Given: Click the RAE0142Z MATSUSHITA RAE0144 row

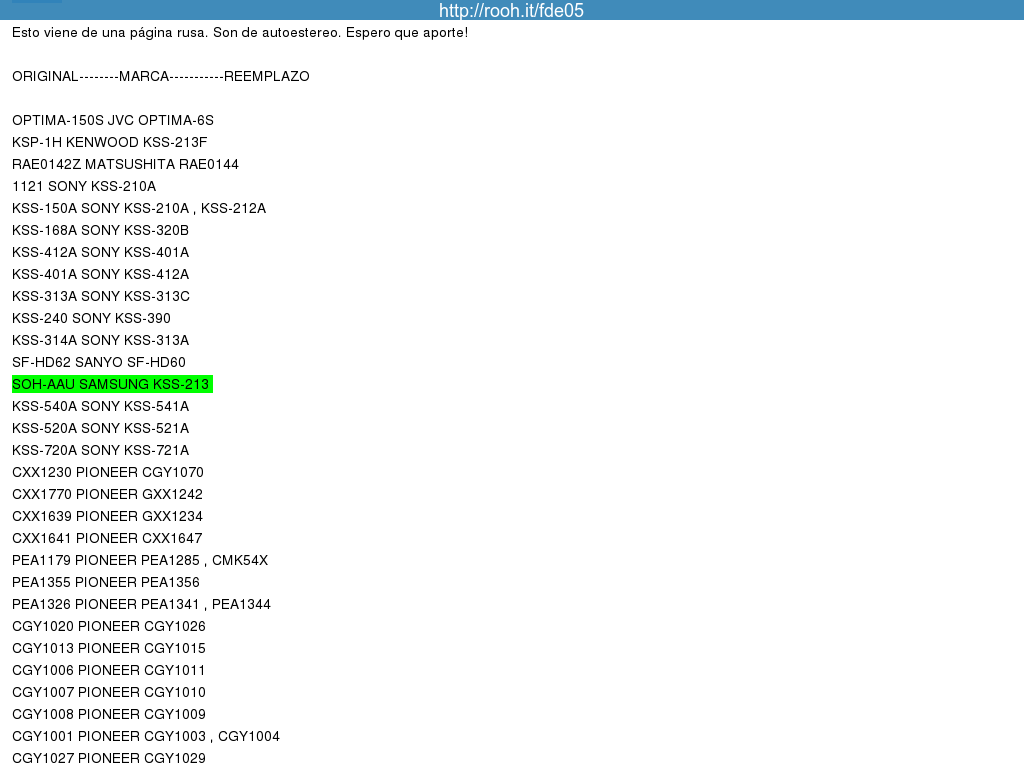Looking at the screenshot, I should click(x=125, y=164).
